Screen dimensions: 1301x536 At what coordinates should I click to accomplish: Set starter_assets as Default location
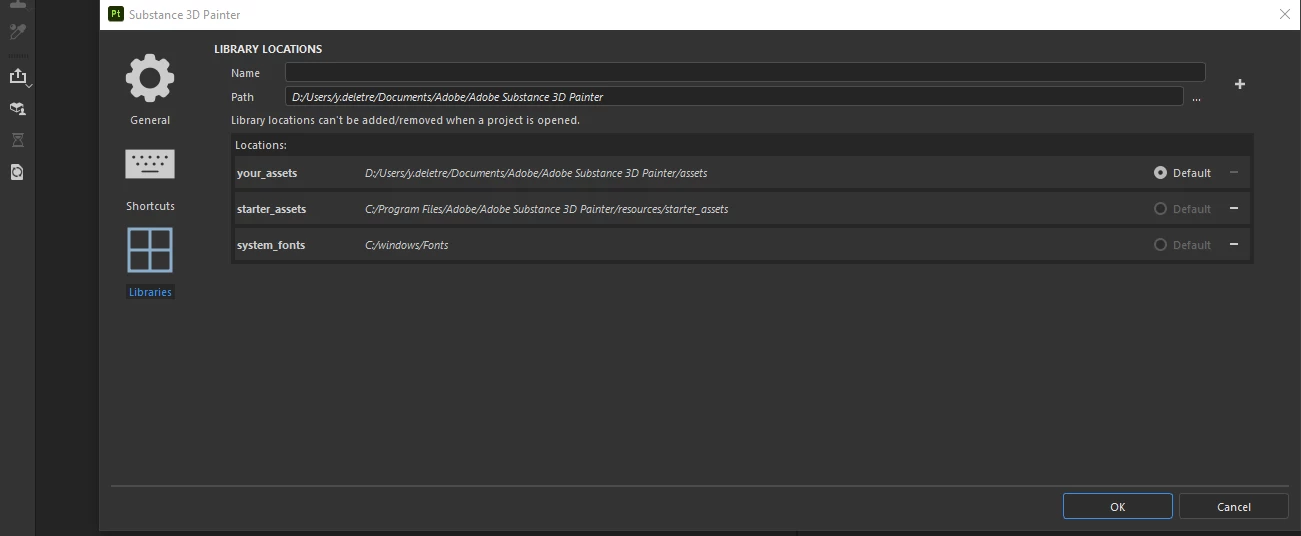pos(1160,209)
